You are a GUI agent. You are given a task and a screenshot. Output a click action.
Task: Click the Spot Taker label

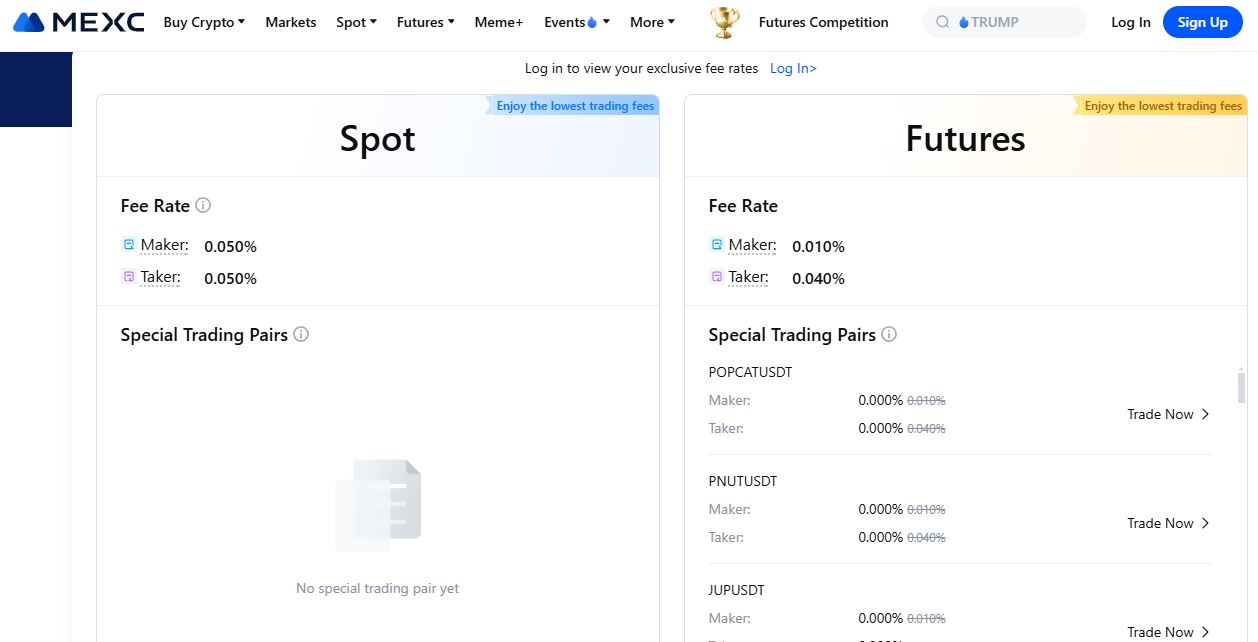(x=160, y=277)
